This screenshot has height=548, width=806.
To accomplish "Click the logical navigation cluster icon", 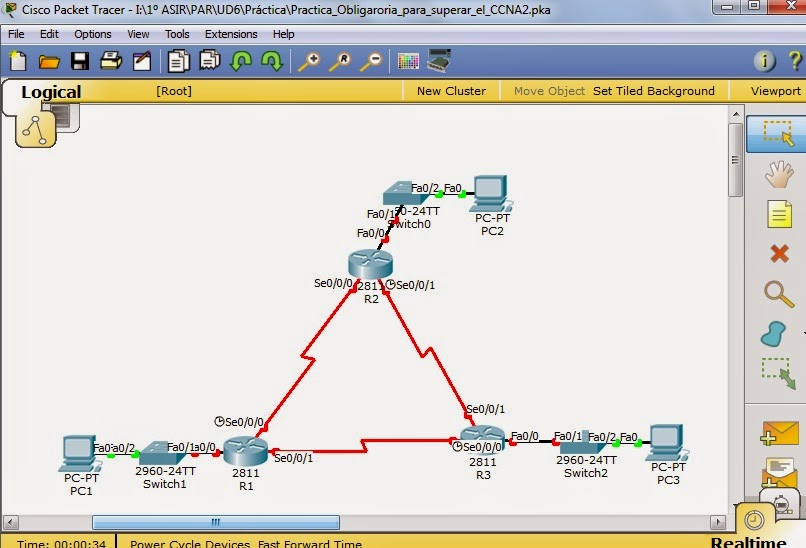I will 35,129.
